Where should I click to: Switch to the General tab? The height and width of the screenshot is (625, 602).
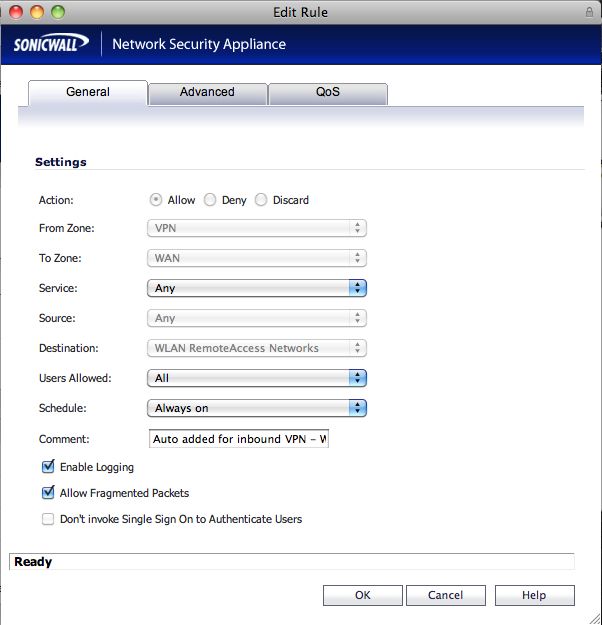(x=88, y=92)
